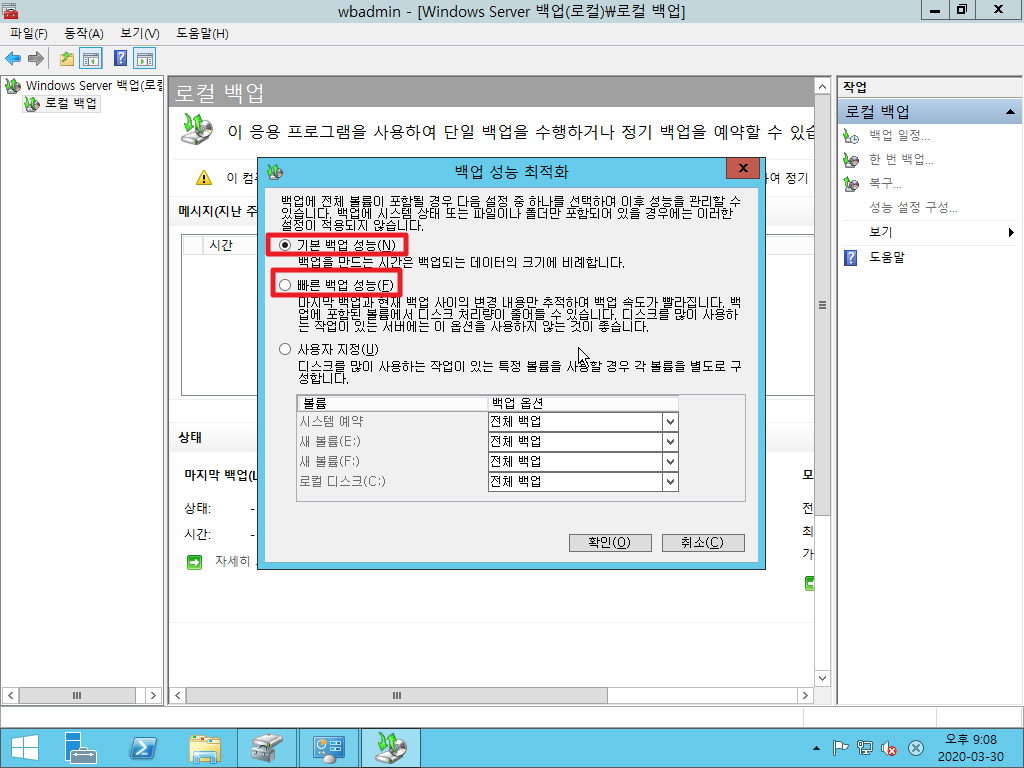This screenshot has height=768, width=1024.
Task: Click Action Center flag tray icon
Action: [840, 748]
